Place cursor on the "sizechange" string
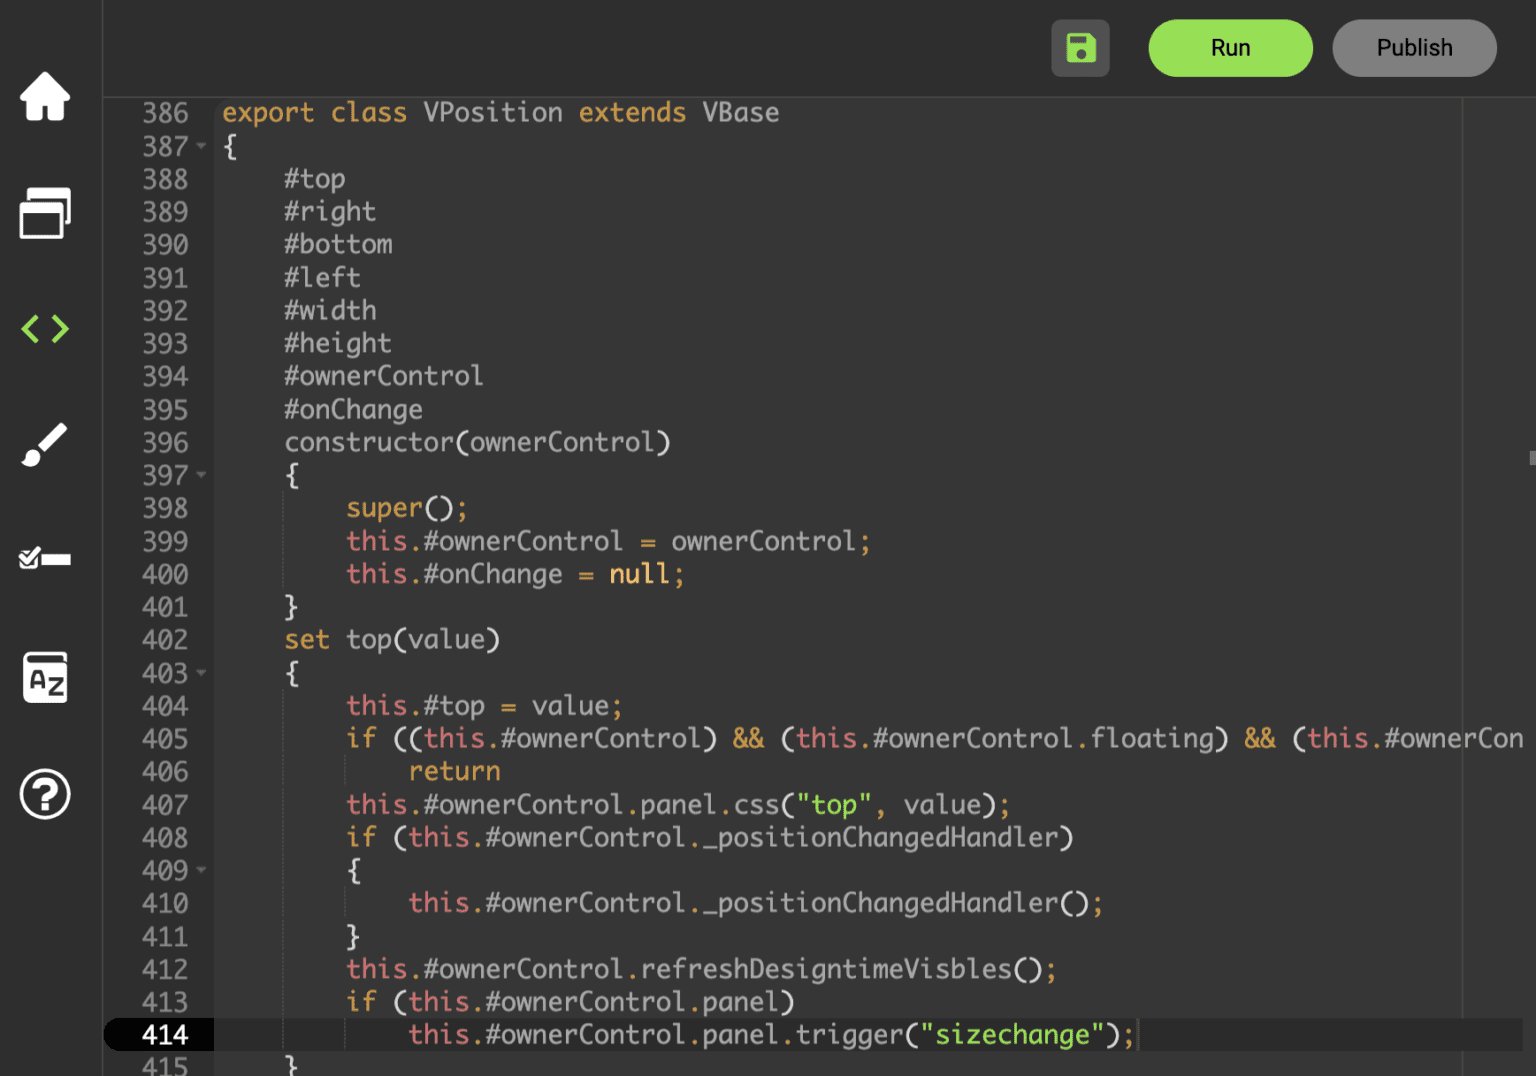The width and height of the screenshot is (1536, 1076). tap(1011, 1035)
